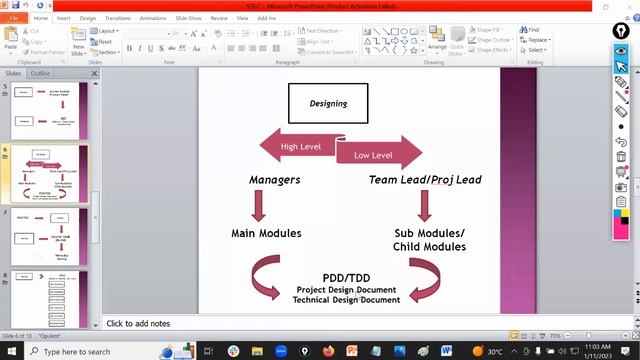640x360 pixels.
Task: Select the eraser tool in annotation toolbar
Action: click(x=621, y=111)
